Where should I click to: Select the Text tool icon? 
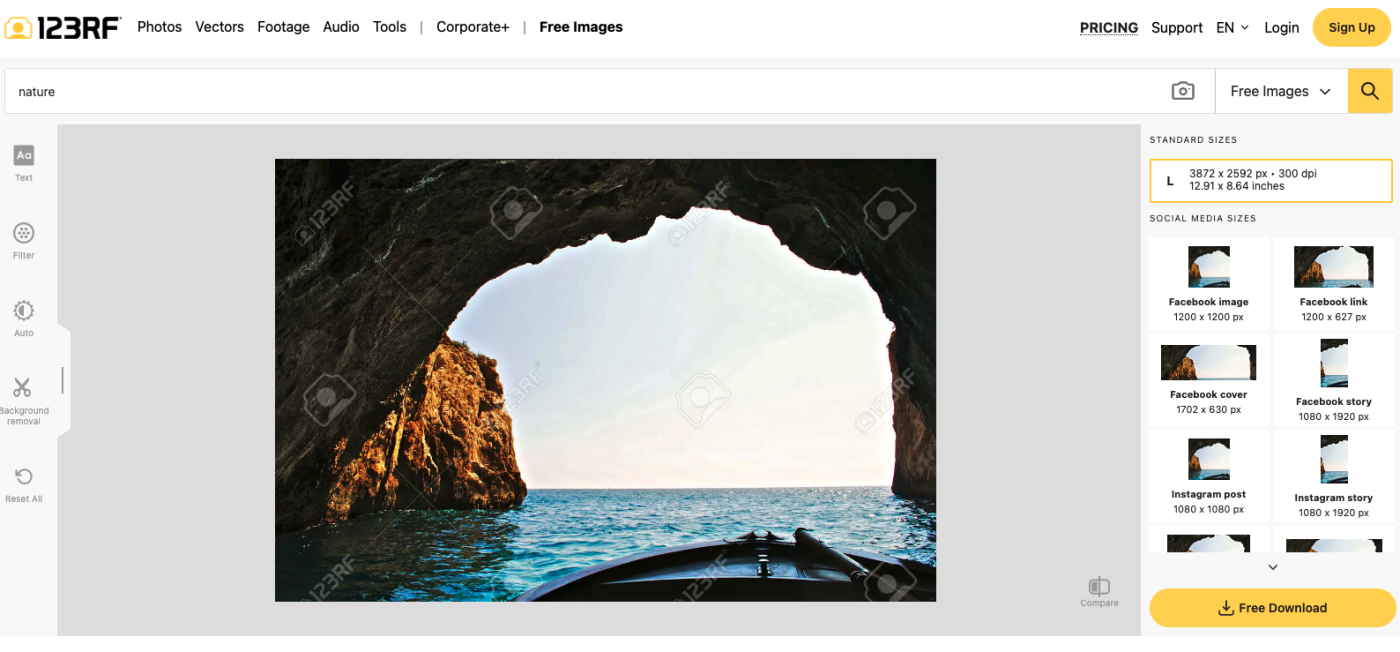[x=24, y=155]
